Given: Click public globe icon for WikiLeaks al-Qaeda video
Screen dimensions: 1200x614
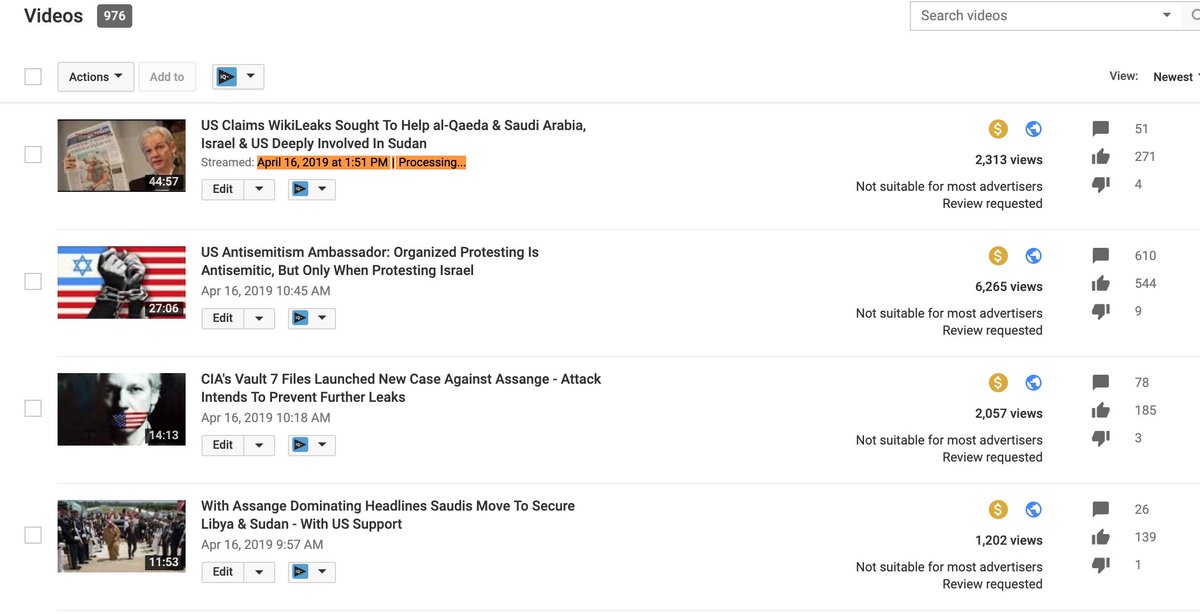Looking at the screenshot, I should 1034,129.
